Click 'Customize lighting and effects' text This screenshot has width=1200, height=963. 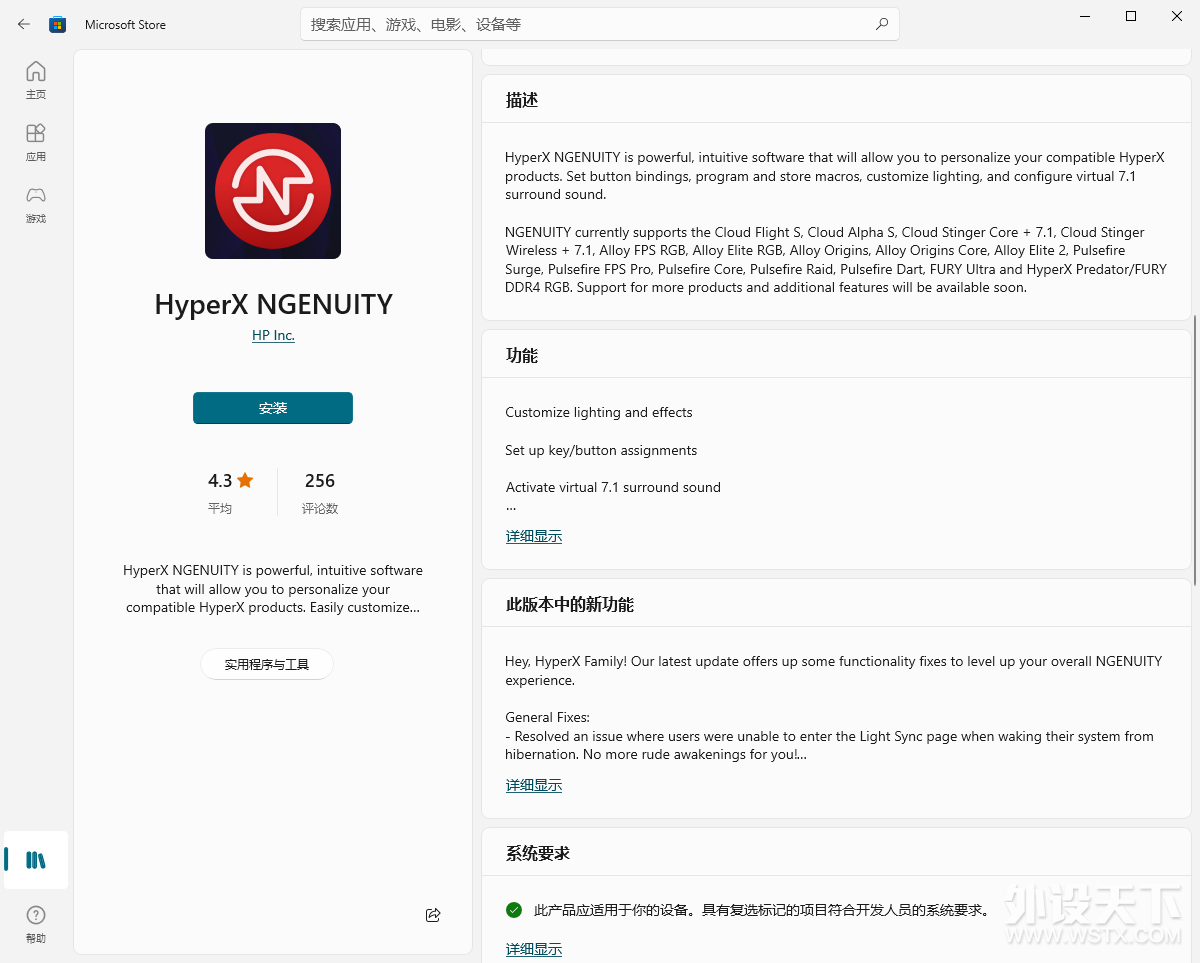pos(599,412)
